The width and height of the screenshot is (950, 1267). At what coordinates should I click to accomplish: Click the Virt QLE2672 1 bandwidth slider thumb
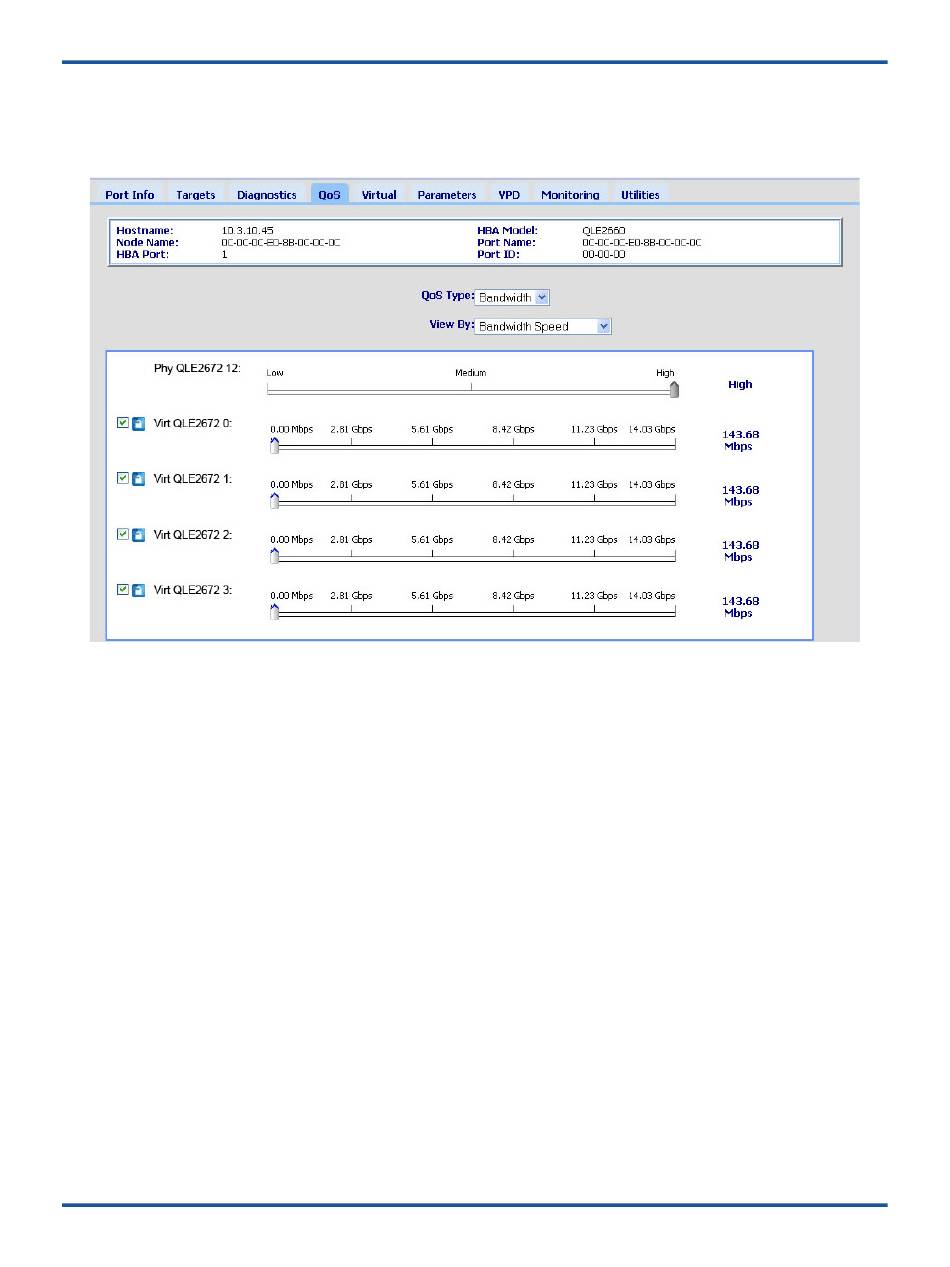(274, 501)
